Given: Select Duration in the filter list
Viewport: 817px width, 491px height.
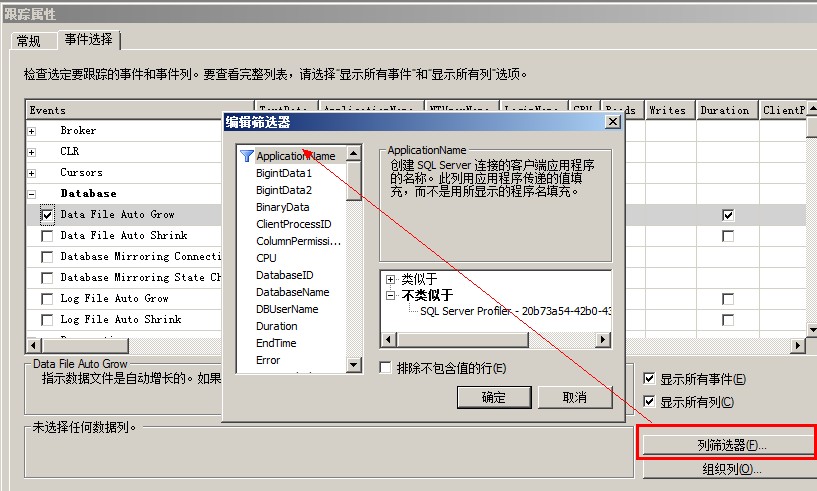Looking at the screenshot, I should tap(277, 326).
